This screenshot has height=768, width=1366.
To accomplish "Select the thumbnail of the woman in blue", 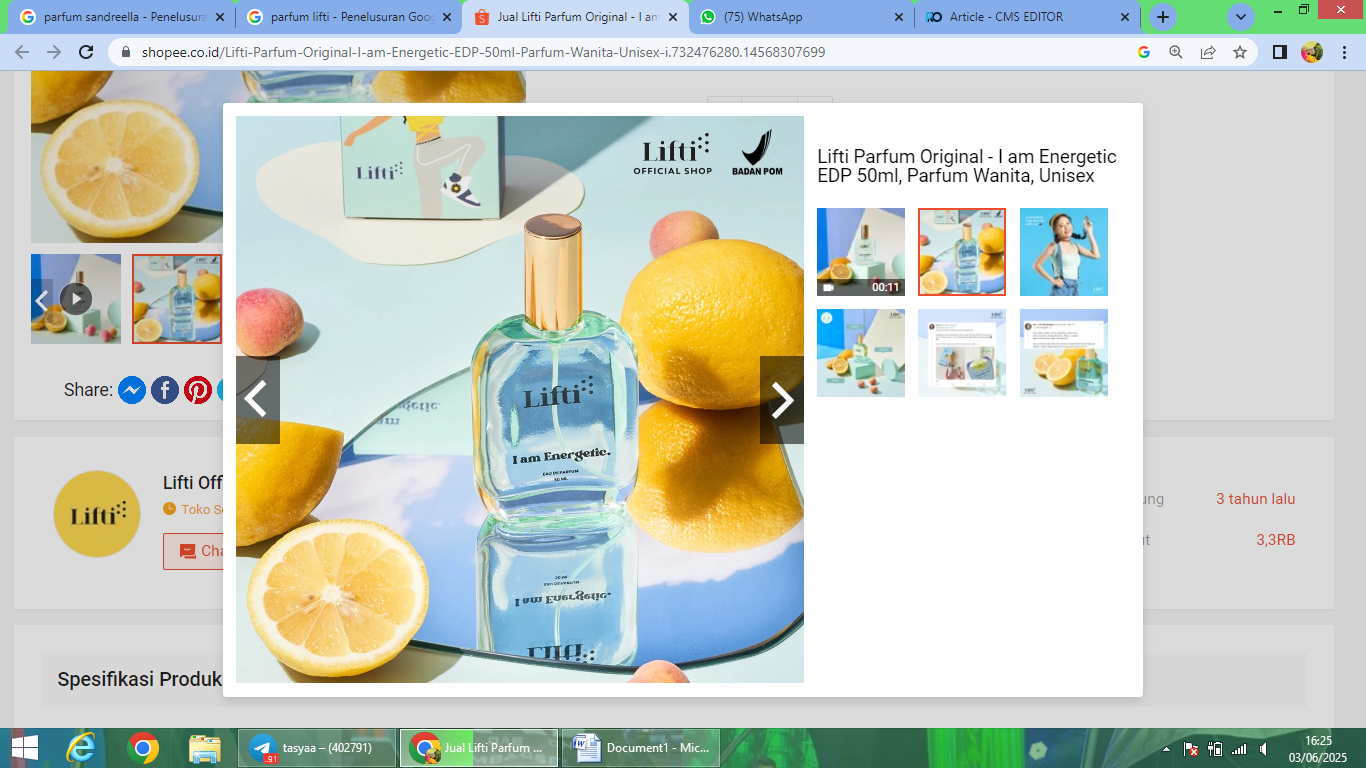I will click(1064, 252).
